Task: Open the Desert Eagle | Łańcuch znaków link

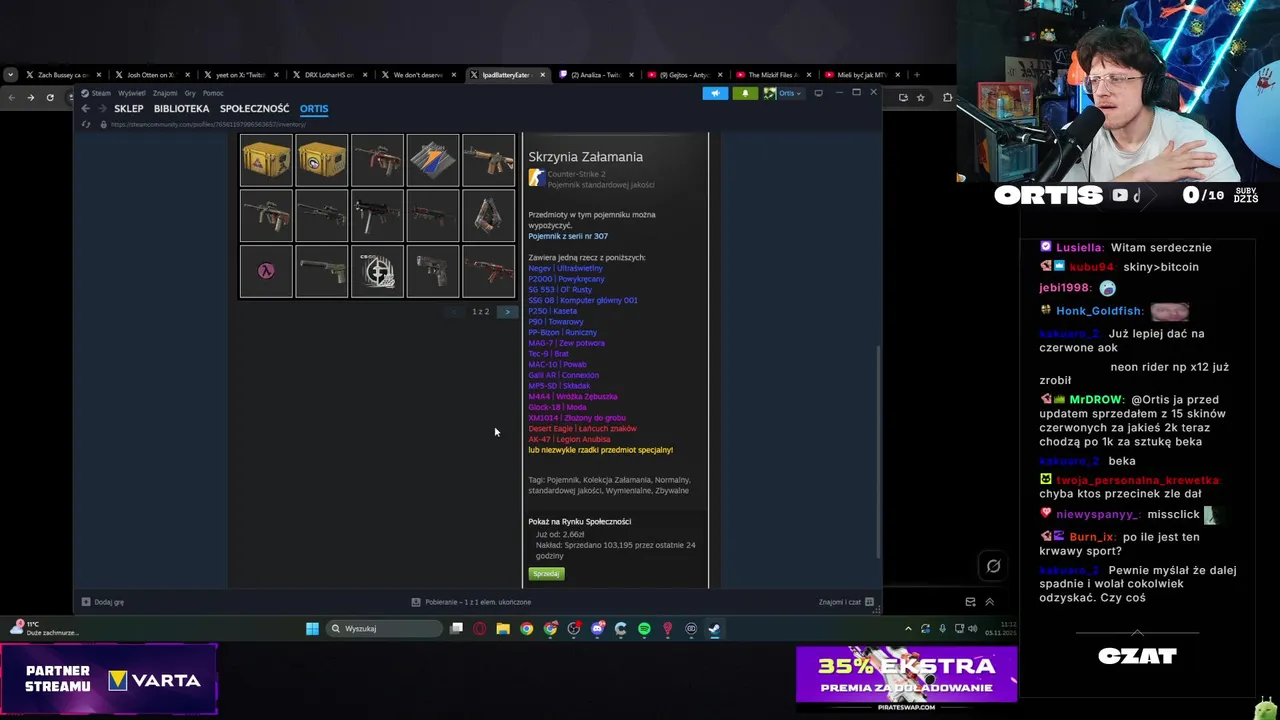Action: click(582, 428)
